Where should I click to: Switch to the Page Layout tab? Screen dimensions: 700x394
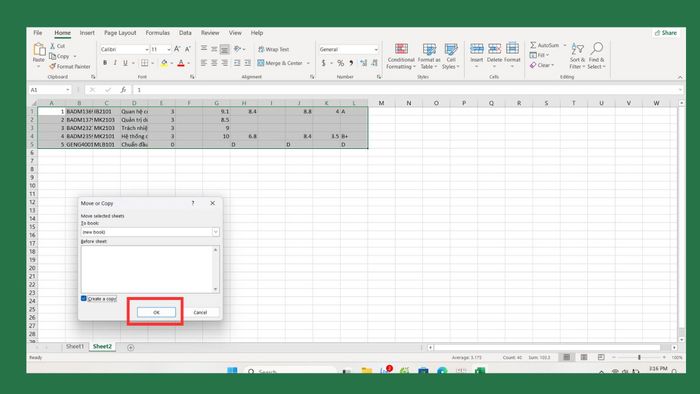[120, 33]
